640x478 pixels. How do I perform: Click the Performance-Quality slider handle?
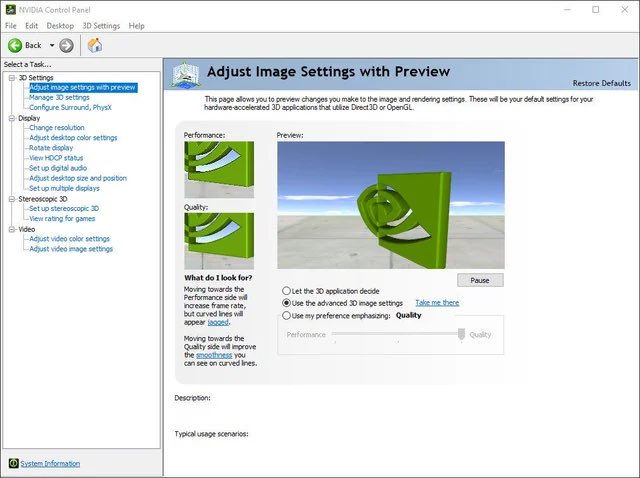point(461,334)
